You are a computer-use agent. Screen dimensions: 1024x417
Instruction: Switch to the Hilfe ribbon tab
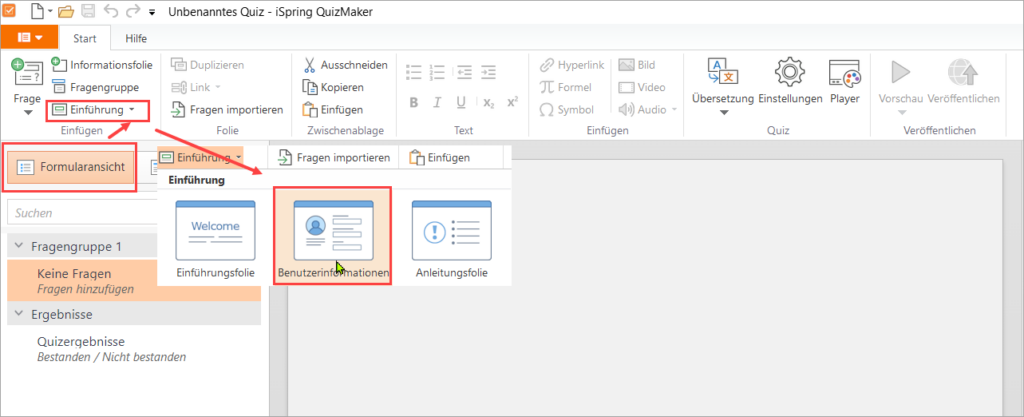pos(136,38)
